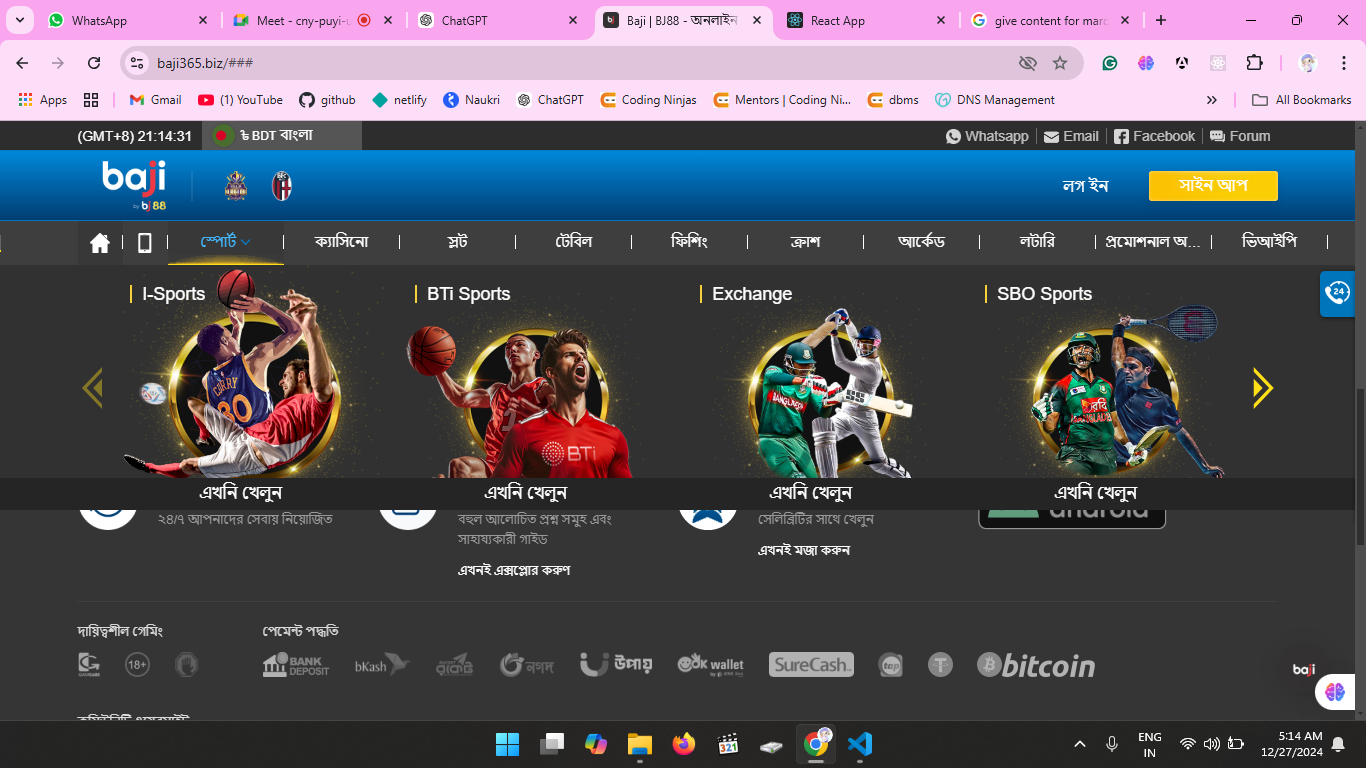The width and height of the screenshot is (1366, 768).
Task: Bookmark this page with star icon
Action: (1060, 63)
